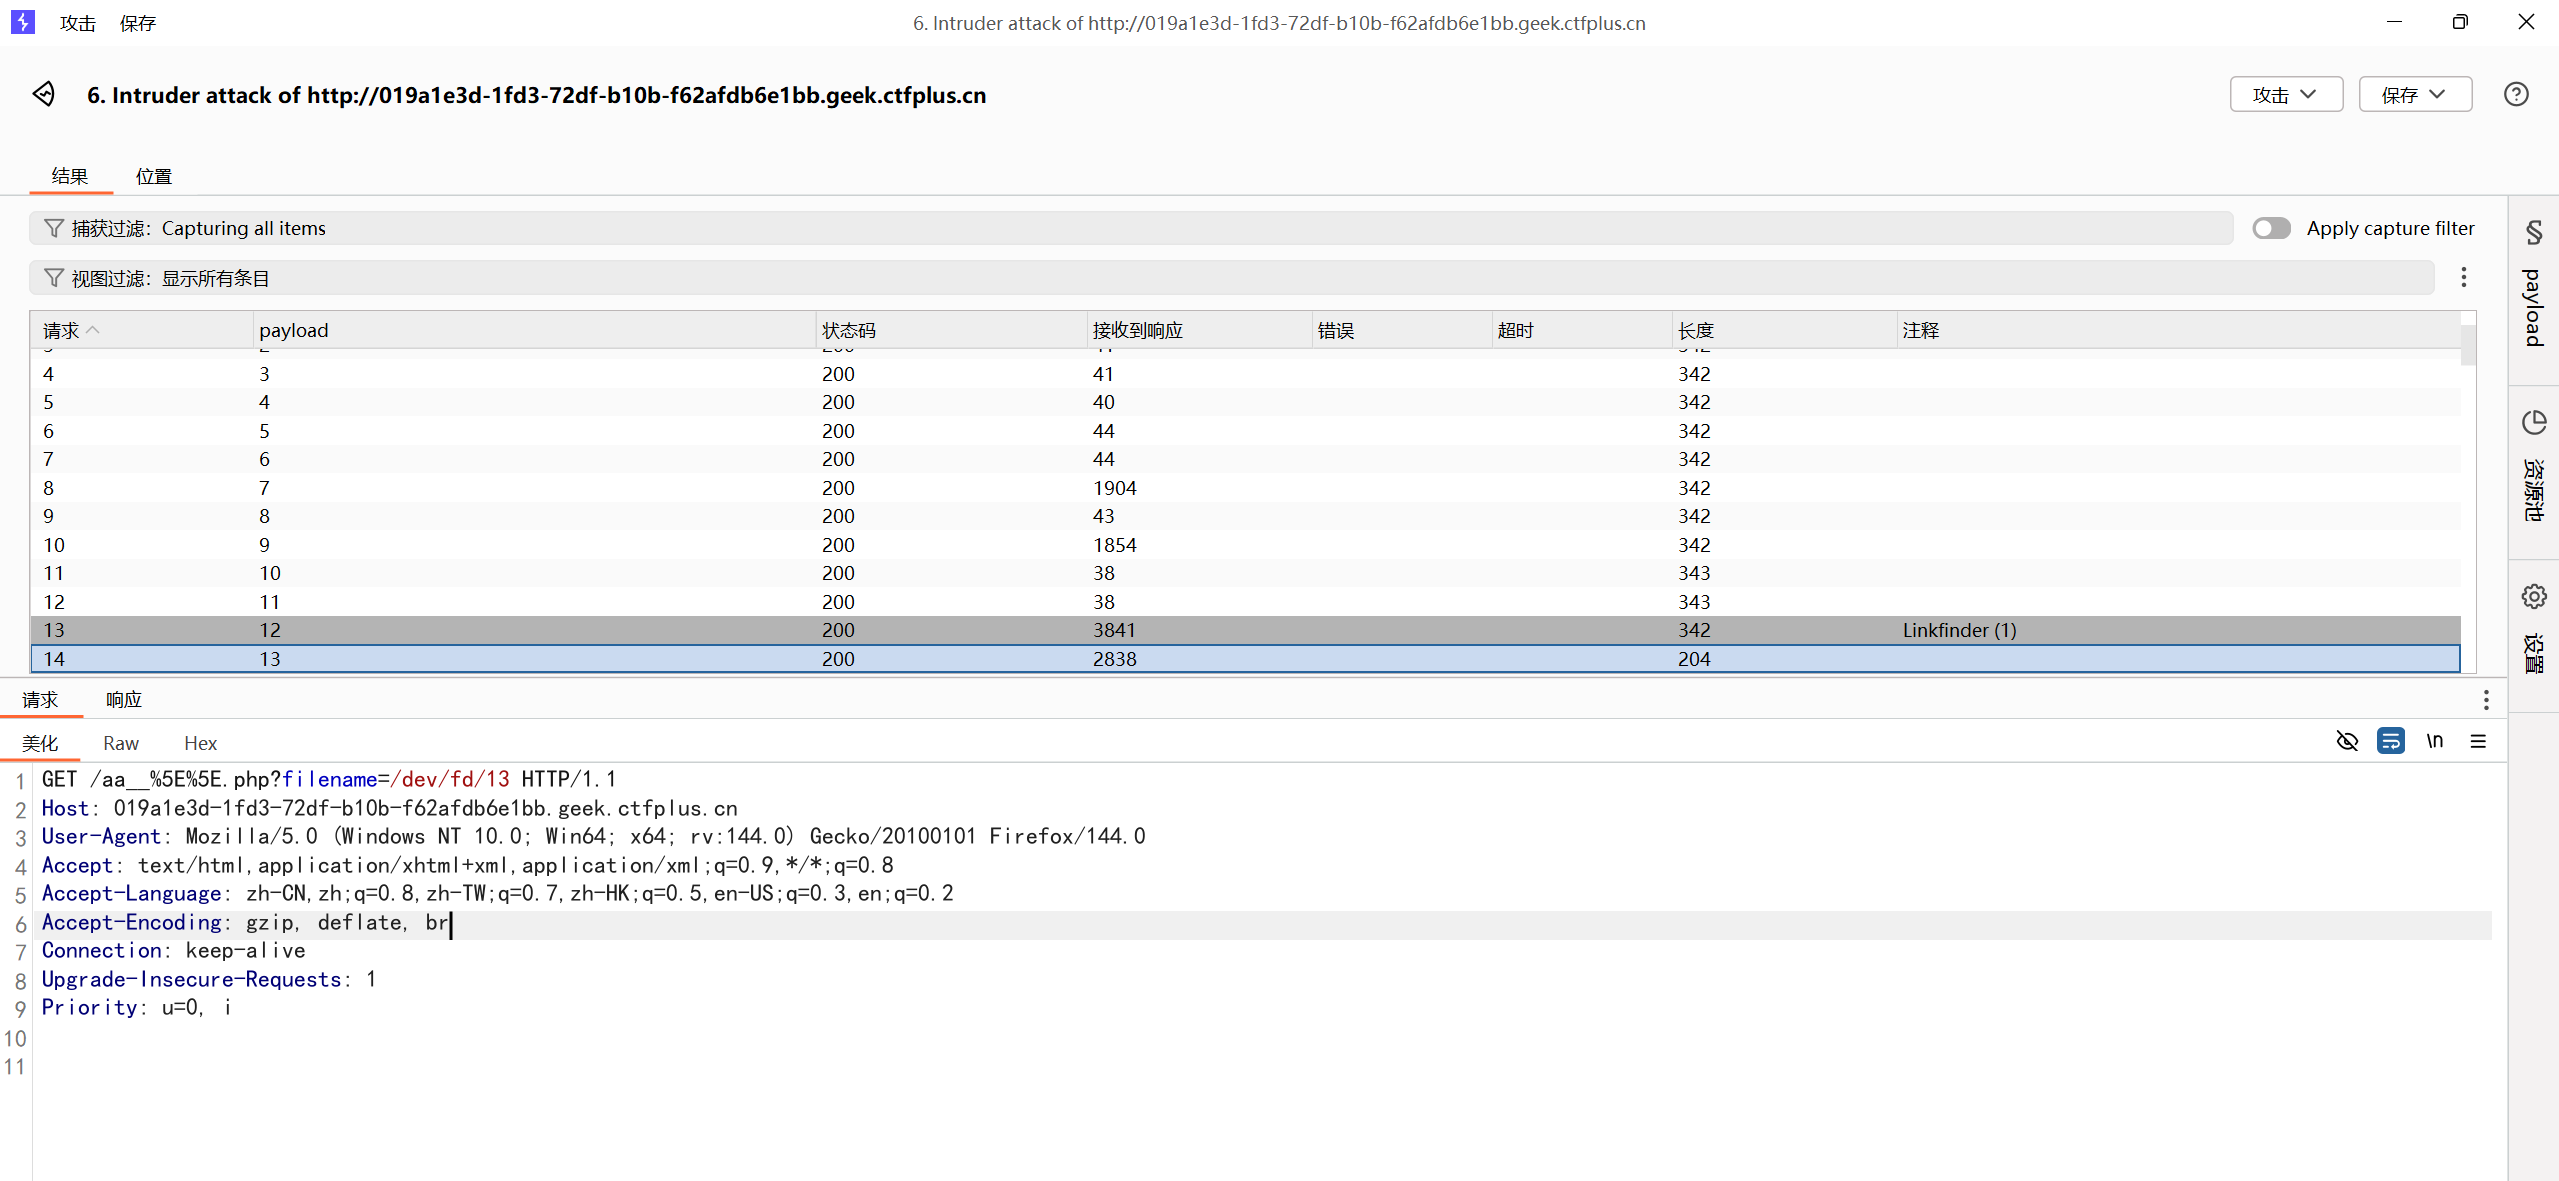Image resolution: width=2559 pixels, height=1181 pixels.
Task: Click the editor hamburger menu icon
Action: pyautogui.click(x=2478, y=741)
